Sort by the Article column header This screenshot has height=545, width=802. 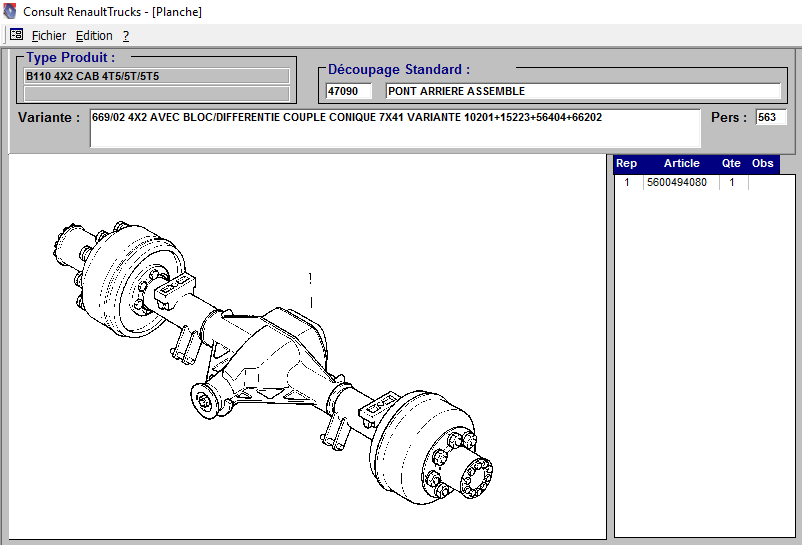(x=681, y=164)
